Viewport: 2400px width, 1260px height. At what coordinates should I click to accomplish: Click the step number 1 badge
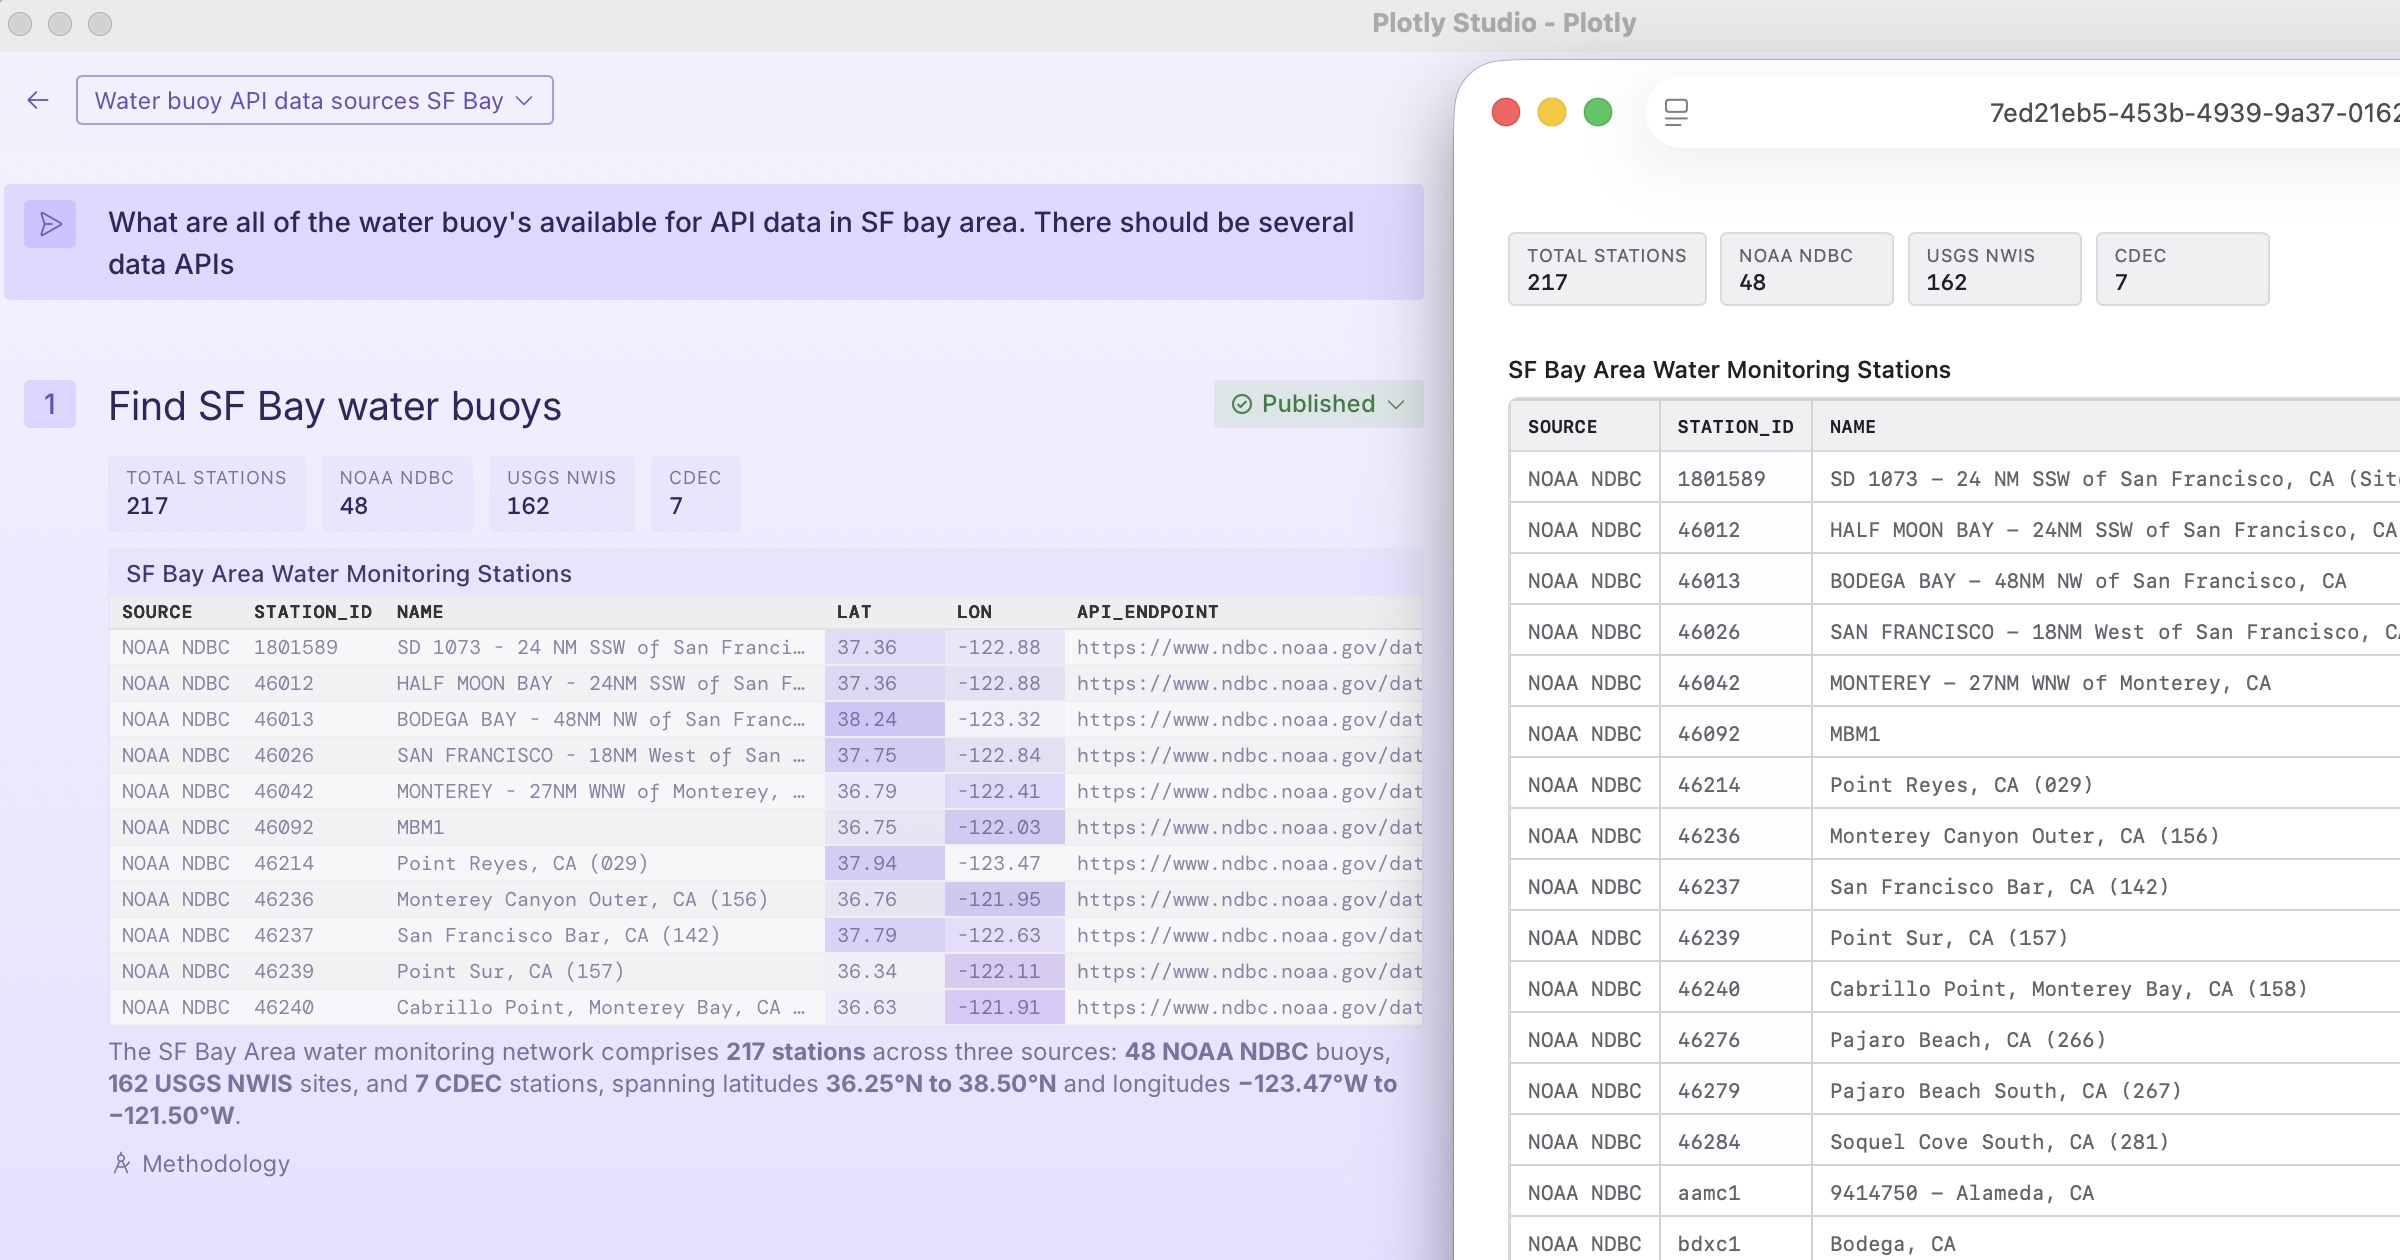click(x=50, y=404)
